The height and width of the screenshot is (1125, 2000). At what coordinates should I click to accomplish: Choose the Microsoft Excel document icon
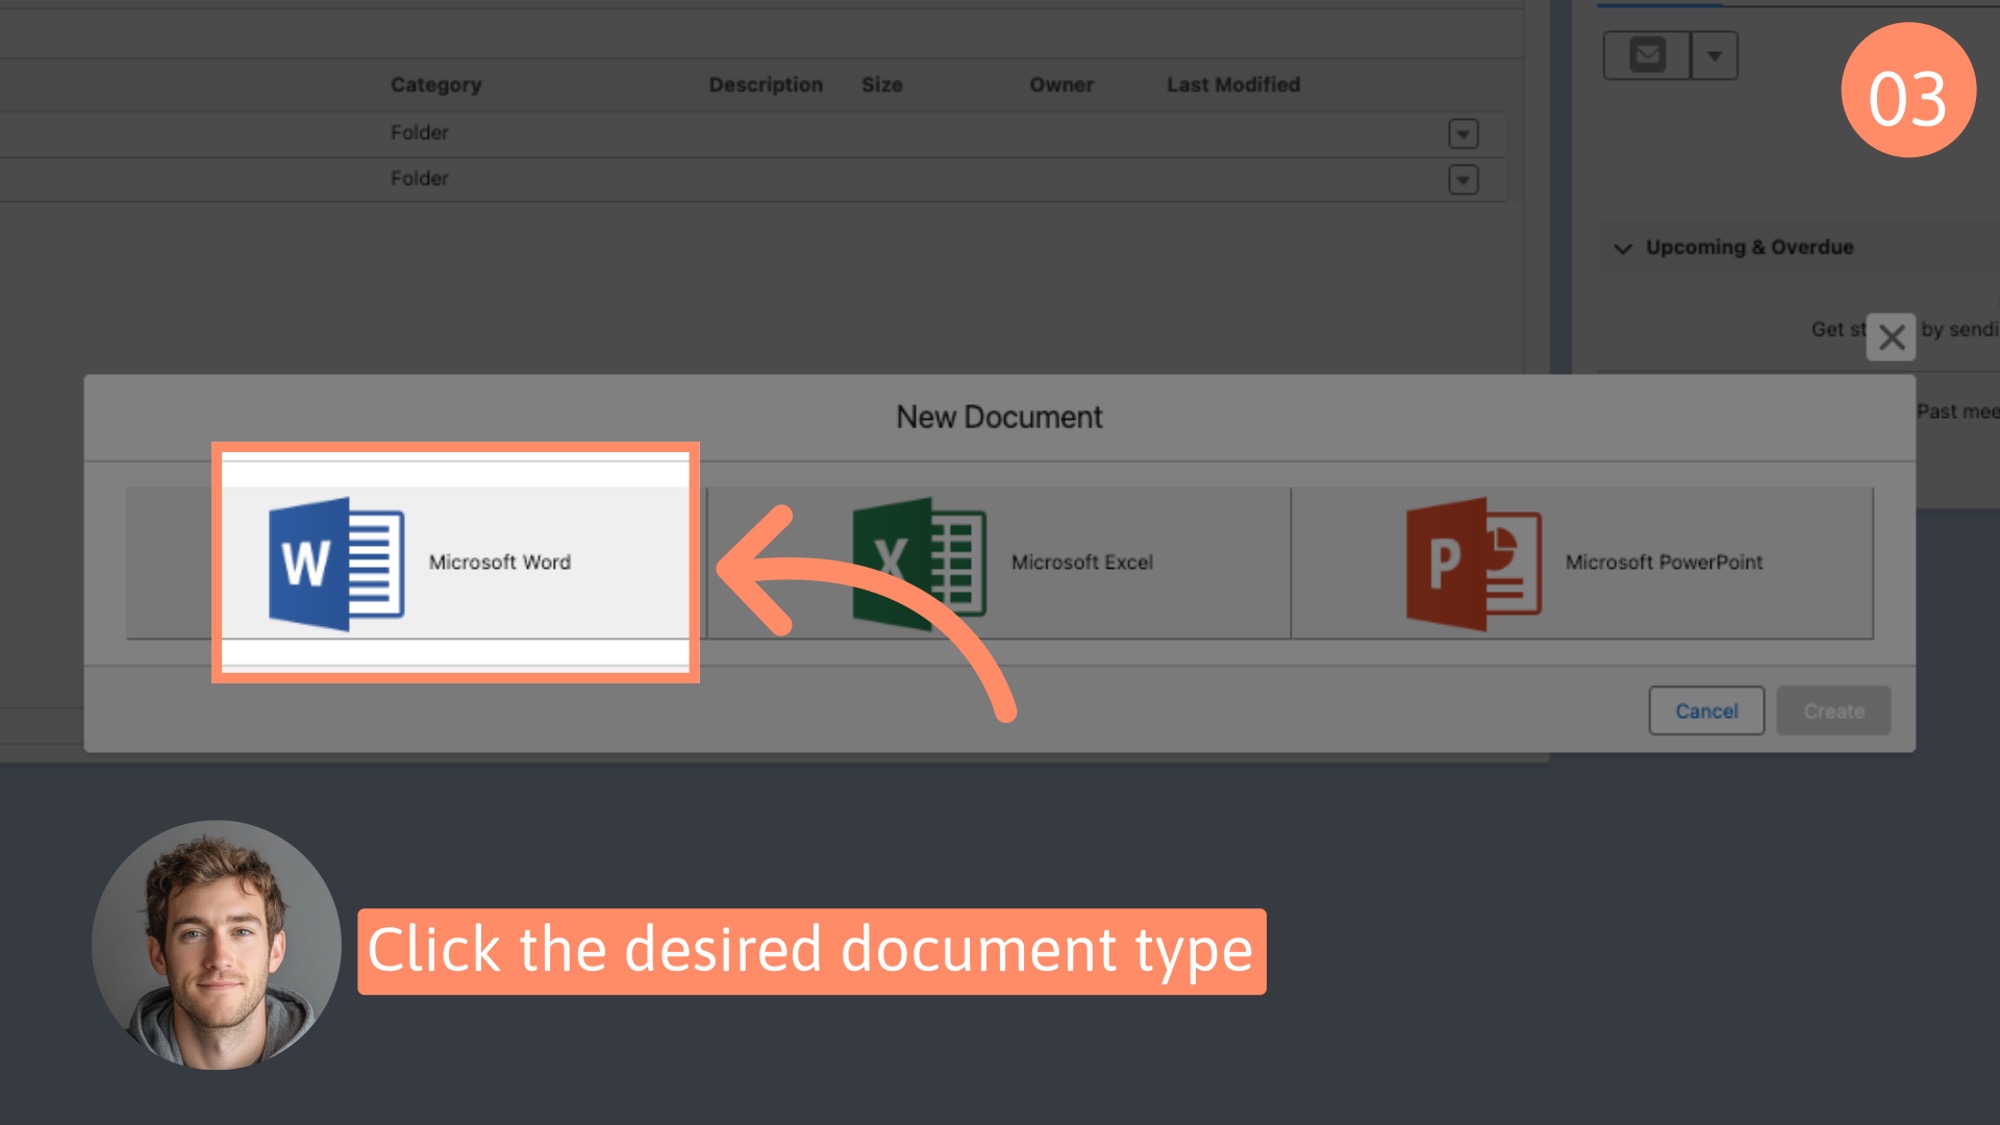click(920, 563)
